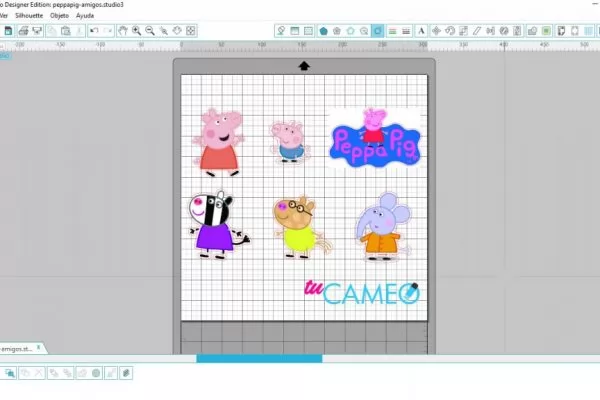Click the select-all lasso icon at bottom
Screen dimensions: 600x400
point(10,373)
